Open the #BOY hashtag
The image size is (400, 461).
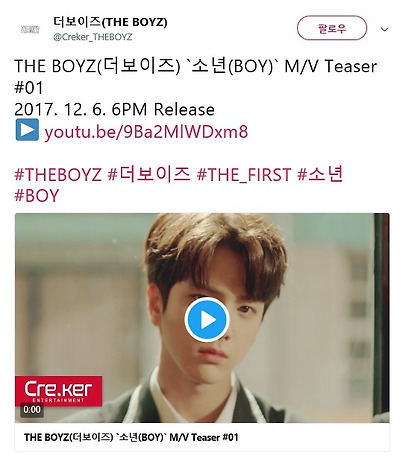[x=37, y=196]
